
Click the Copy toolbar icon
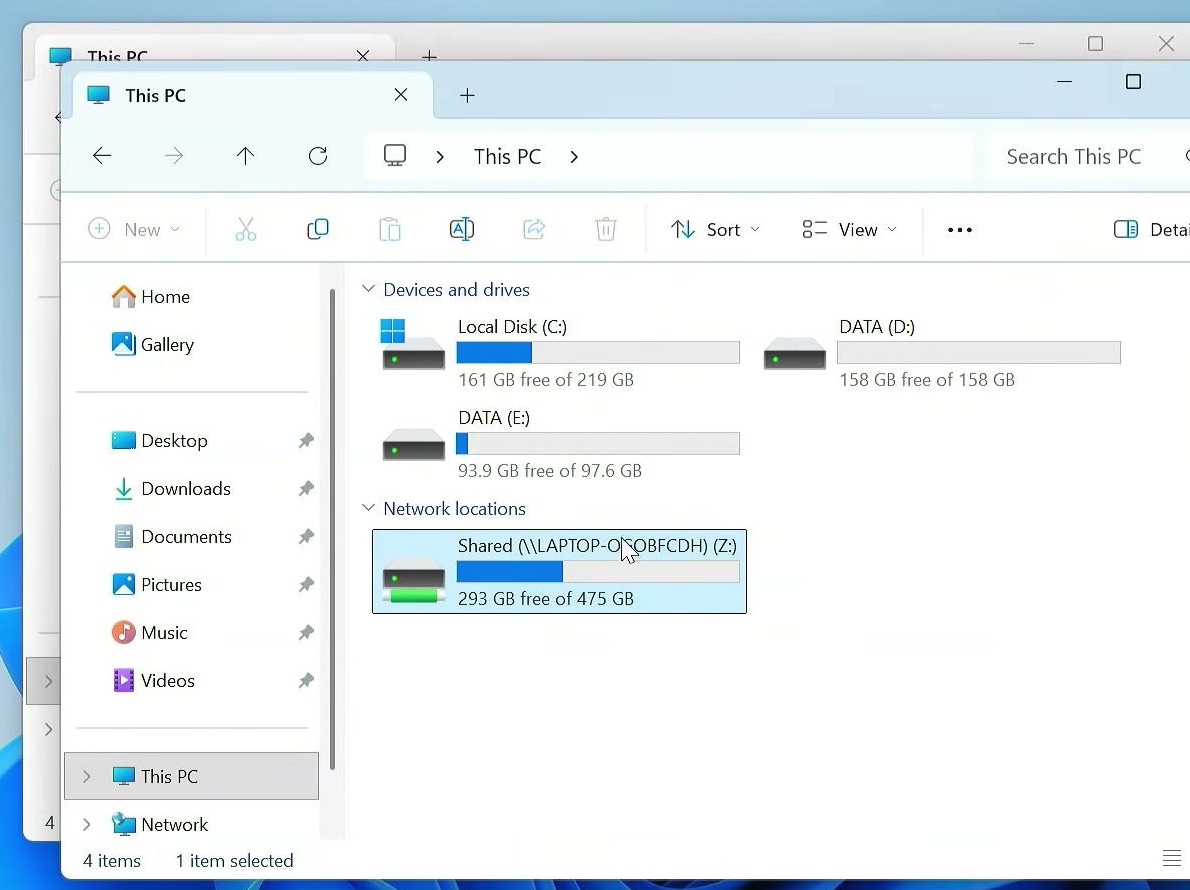(x=318, y=229)
